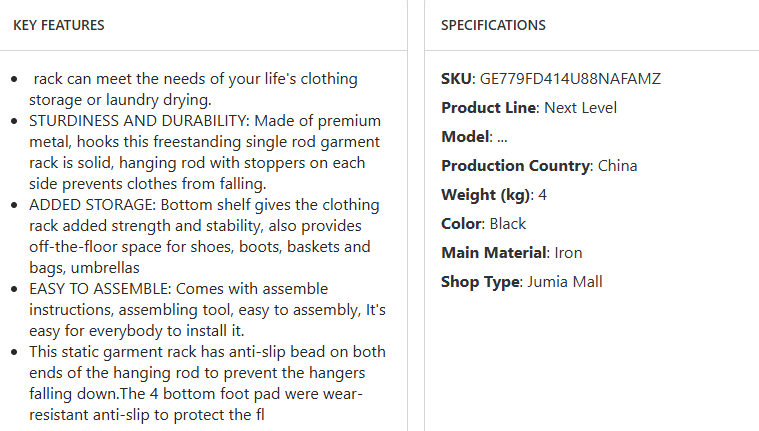Click the "This static garment rack" paragraph
The width and height of the screenshot is (759, 431).
point(205,383)
